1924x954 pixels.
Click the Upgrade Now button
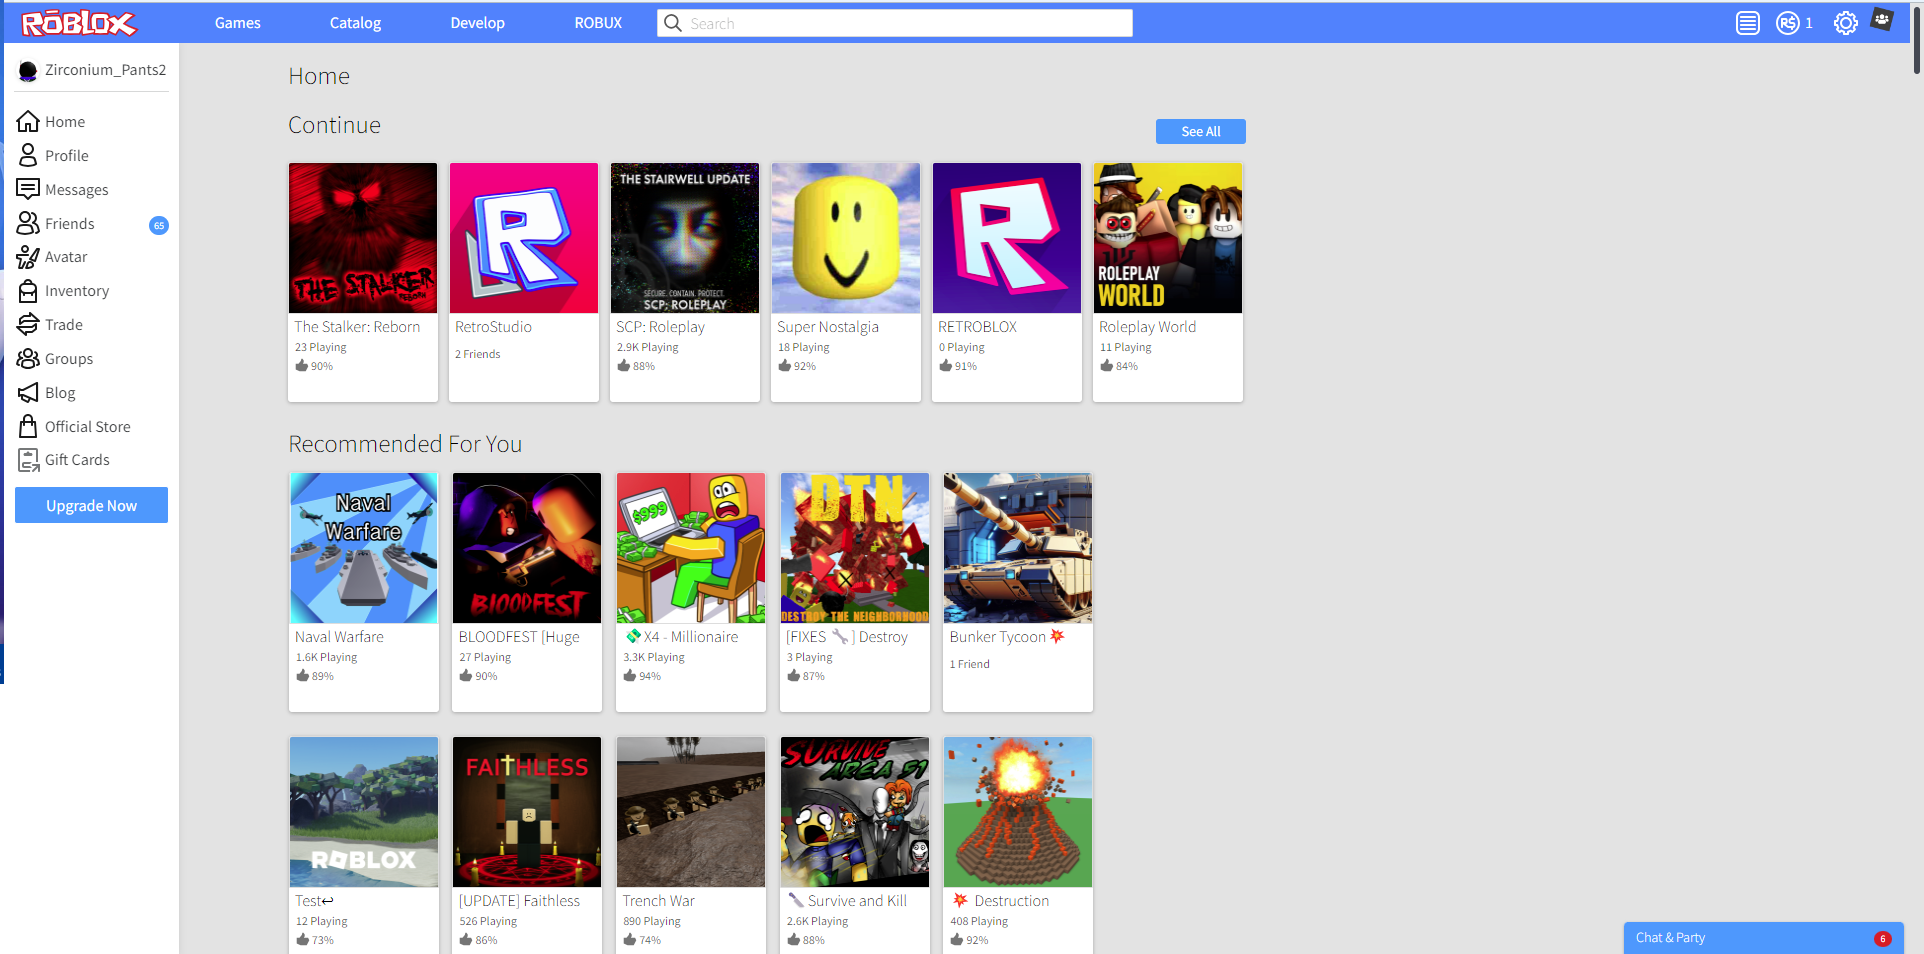coord(91,505)
